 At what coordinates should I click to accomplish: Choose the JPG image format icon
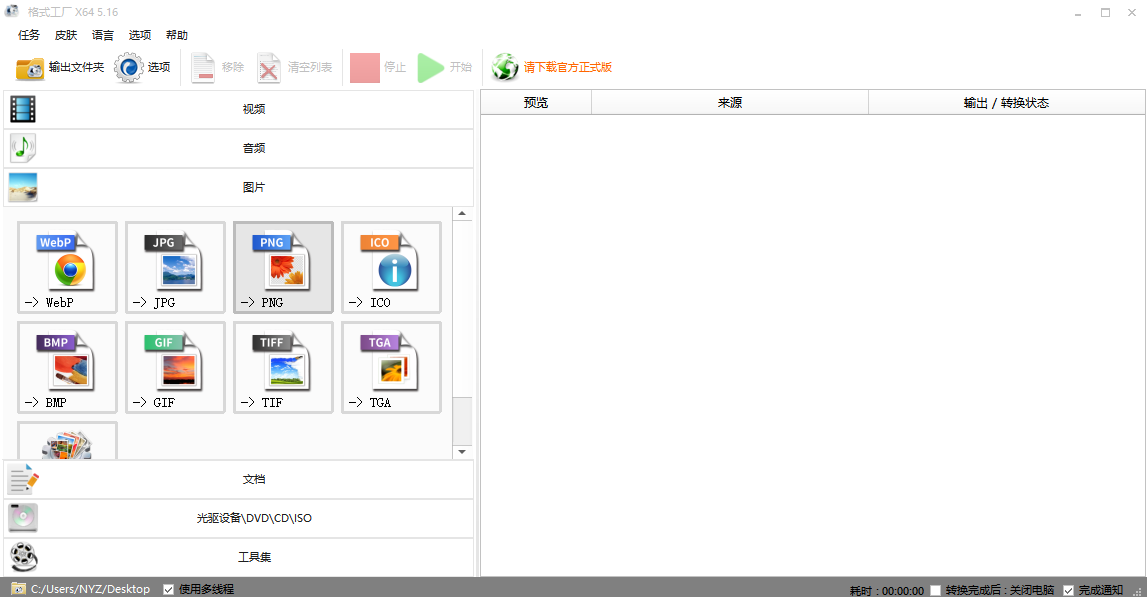click(176, 267)
